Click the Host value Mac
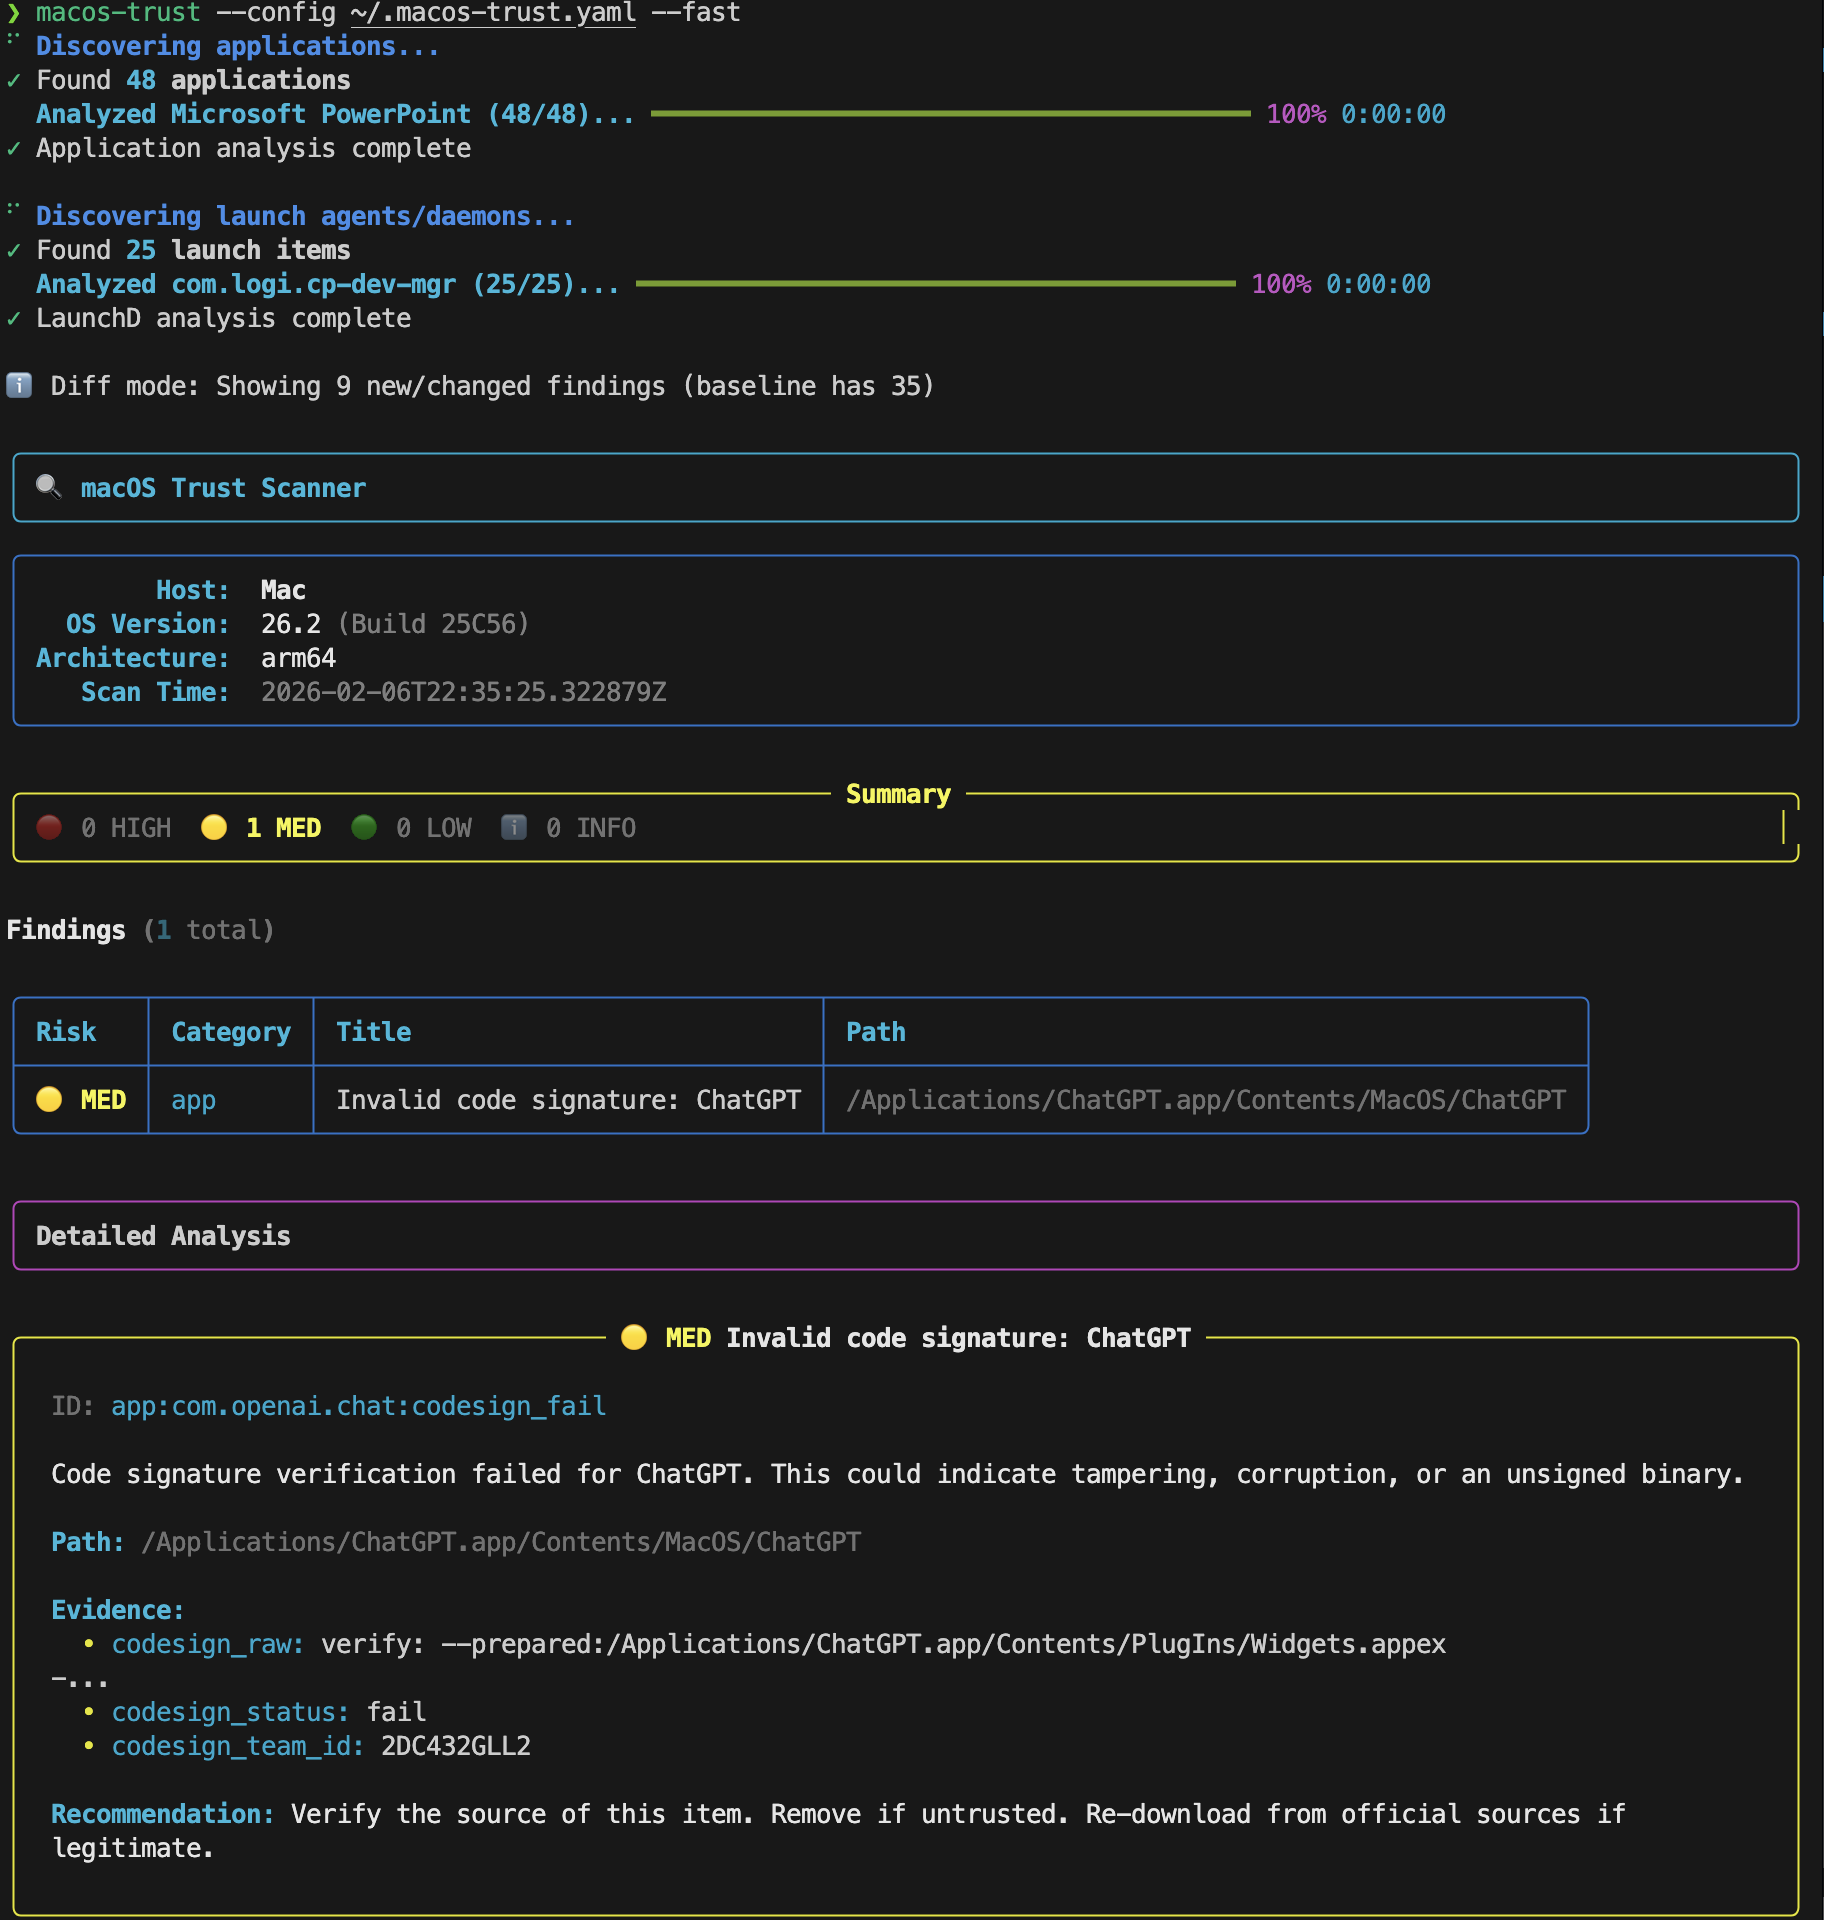 (283, 590)
